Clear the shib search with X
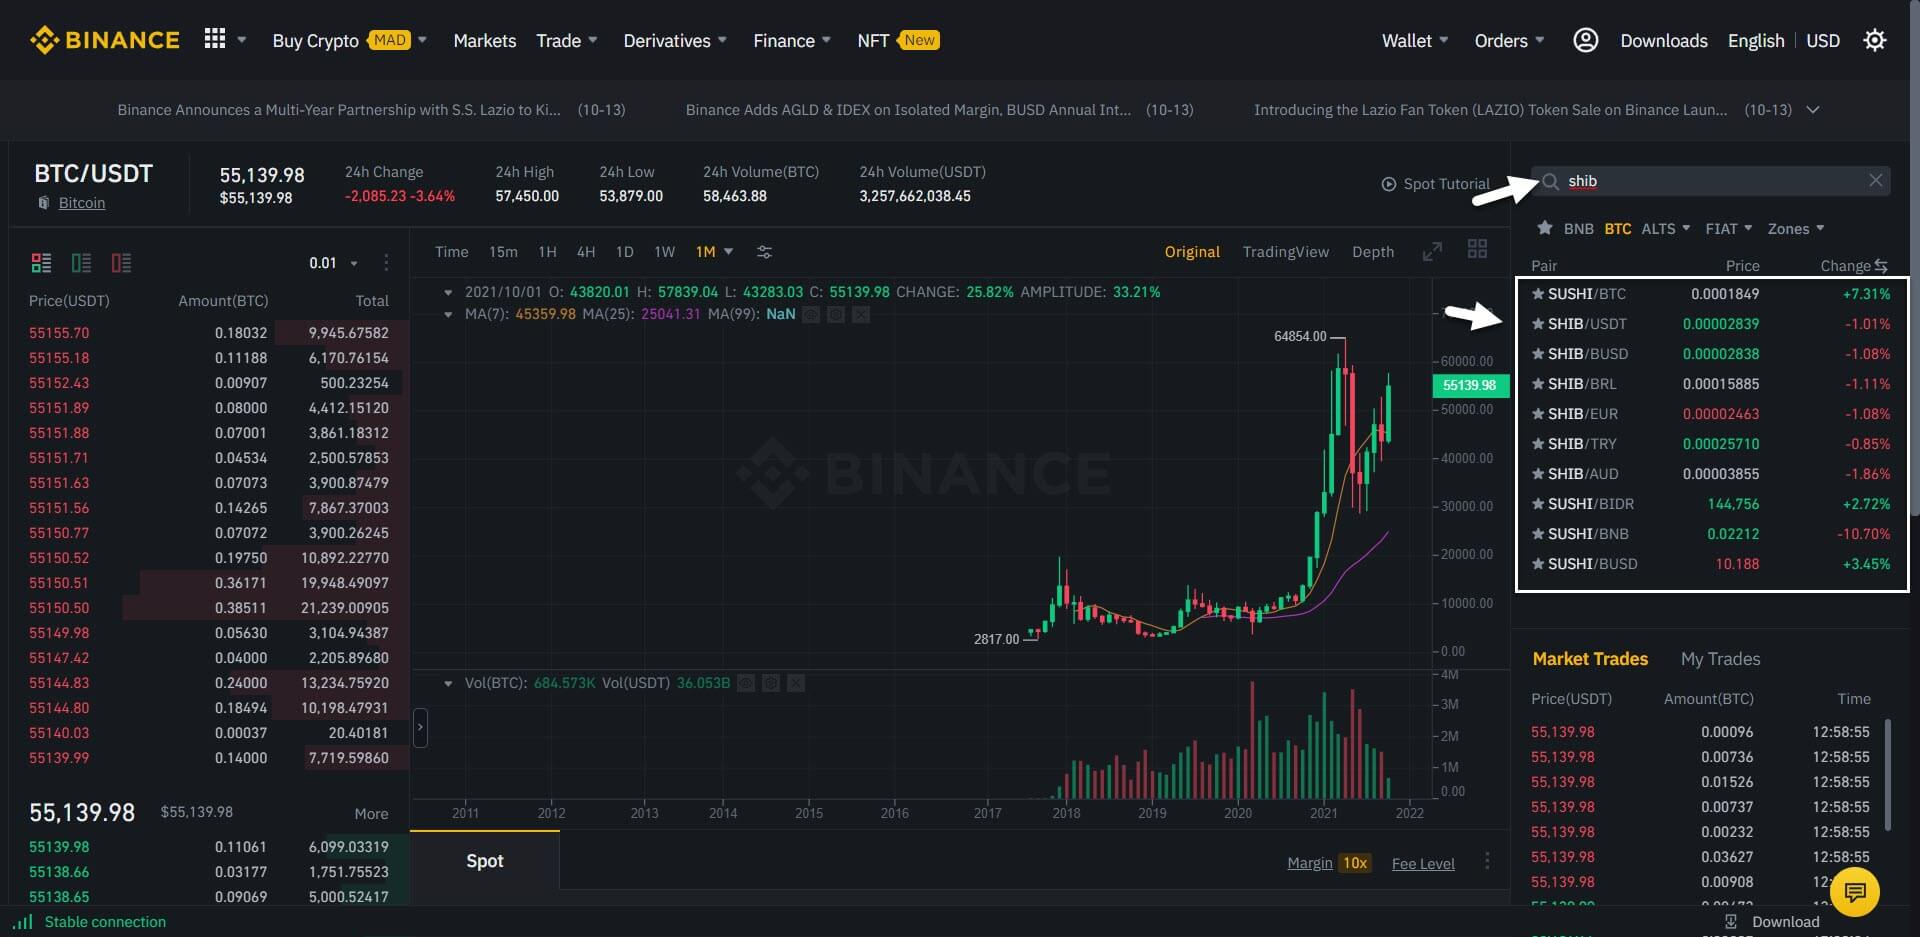The height and width of the screenshot is (937, 1920). 1876,181
